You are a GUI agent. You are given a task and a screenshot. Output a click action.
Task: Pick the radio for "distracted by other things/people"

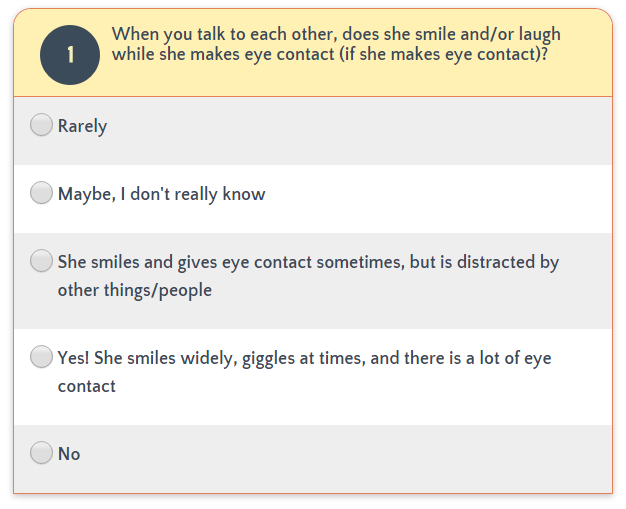click(41, 261)
